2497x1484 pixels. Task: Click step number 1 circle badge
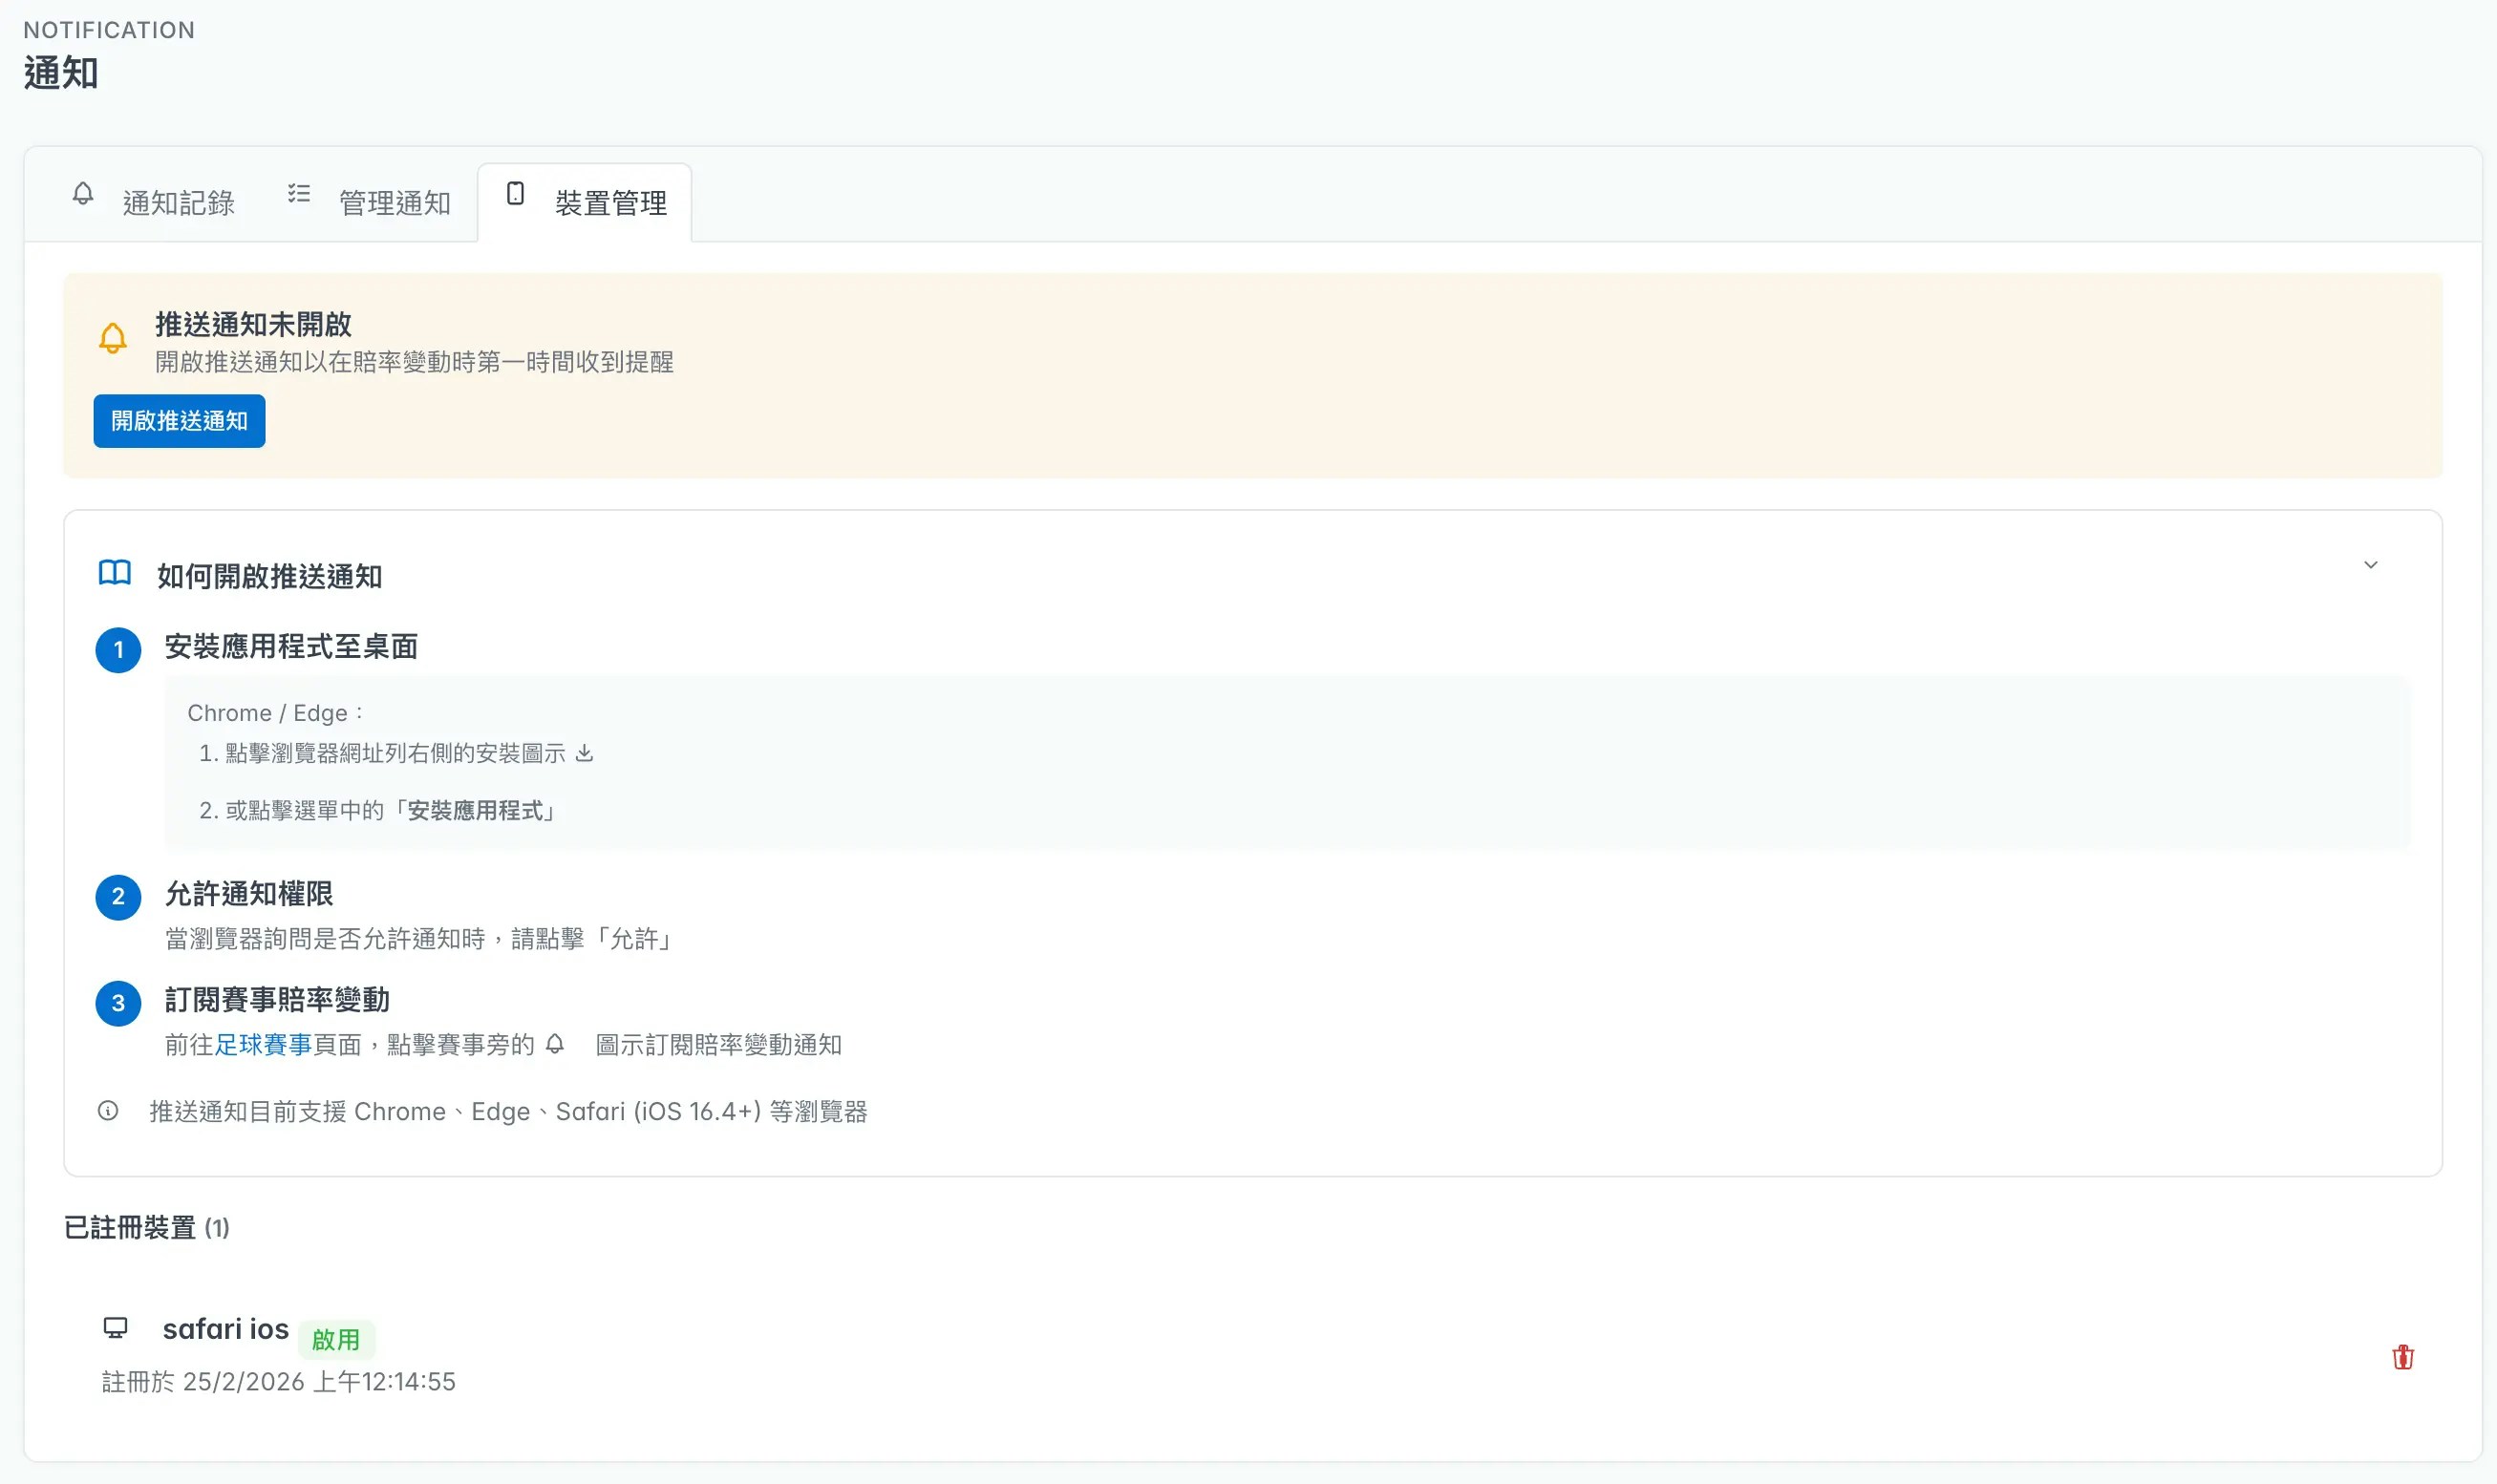[x=118, y=650]
